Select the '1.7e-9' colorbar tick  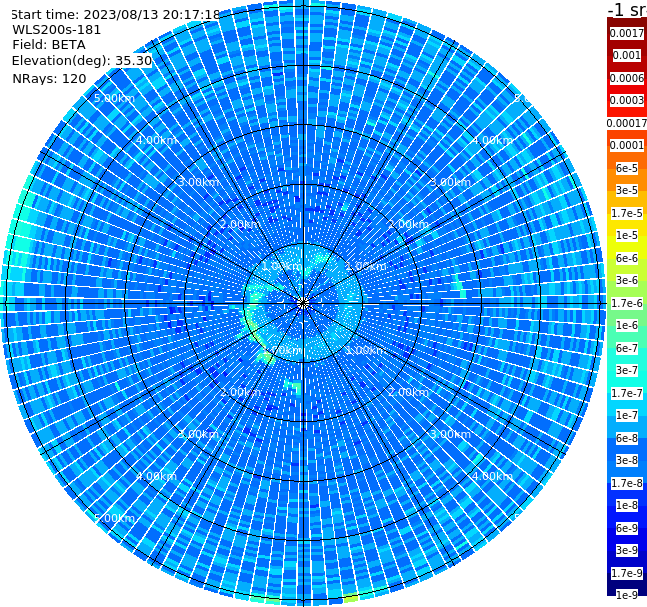[627, 573]
